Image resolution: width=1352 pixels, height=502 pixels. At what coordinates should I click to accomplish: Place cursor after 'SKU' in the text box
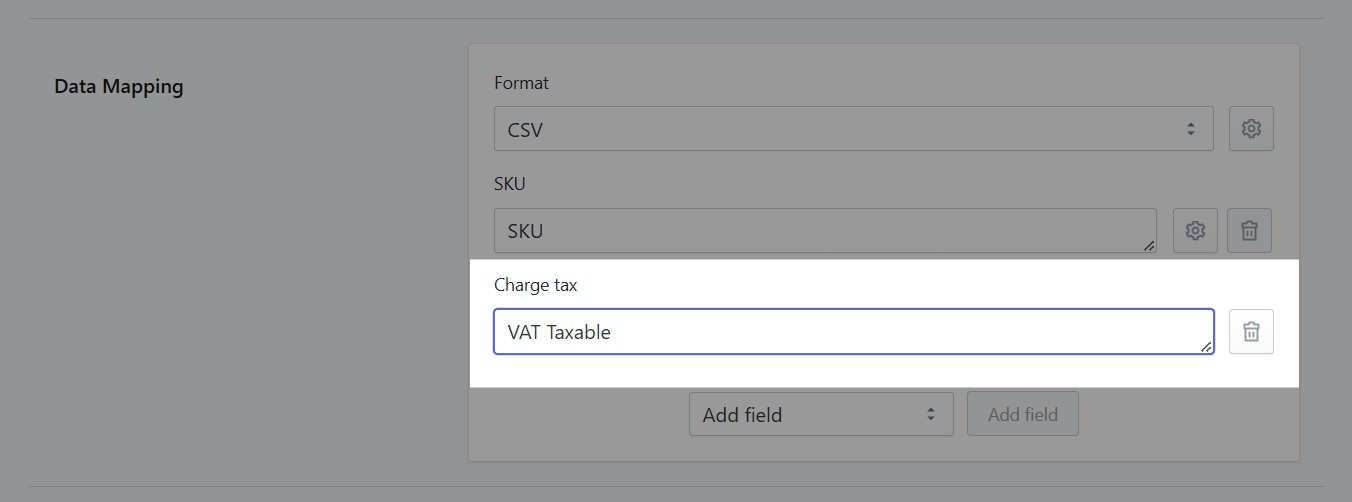coord(545,231)
